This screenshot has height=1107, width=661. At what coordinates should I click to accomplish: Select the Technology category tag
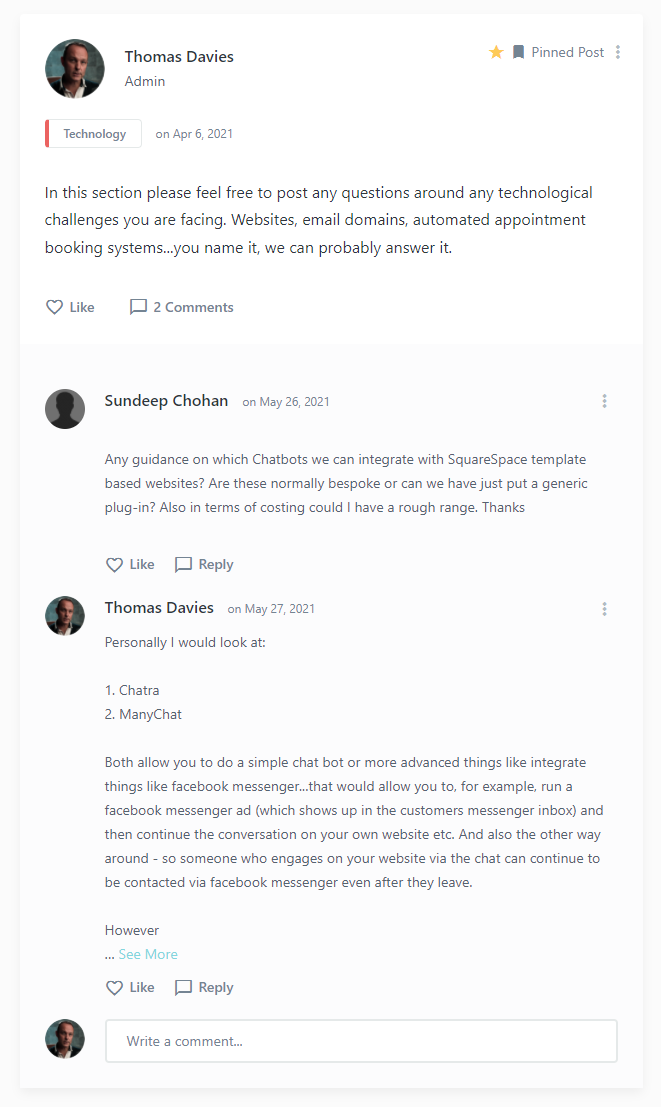pos(94,134)
